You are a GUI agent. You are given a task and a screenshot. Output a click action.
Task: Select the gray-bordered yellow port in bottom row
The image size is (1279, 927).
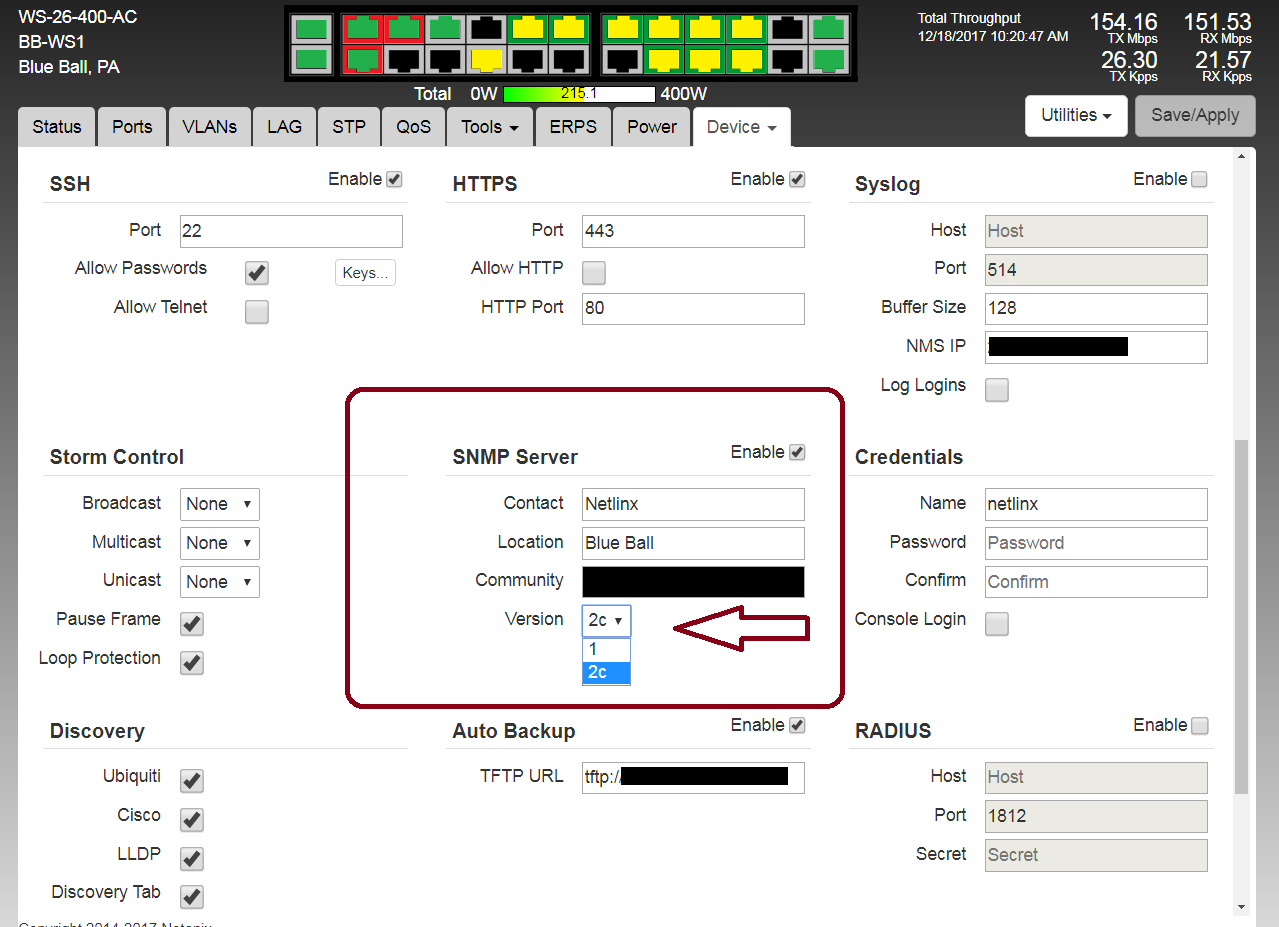coord(486,60)
